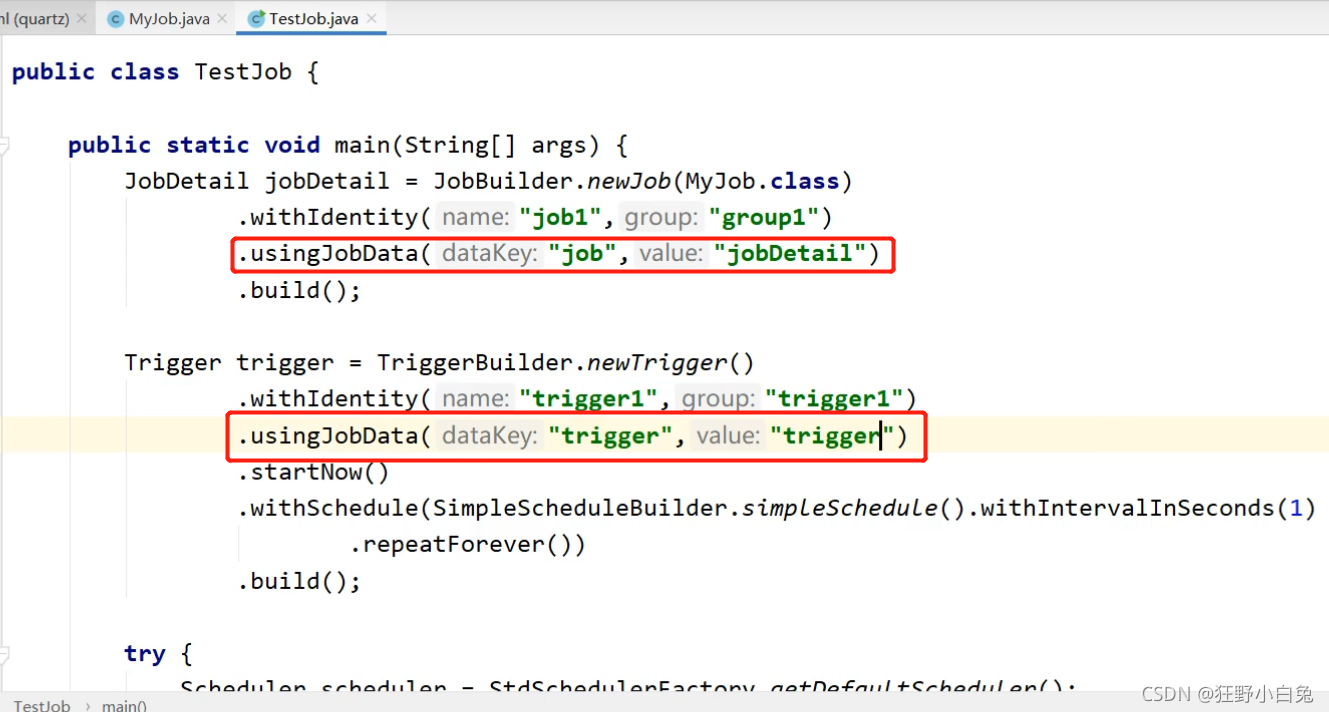This screenshot has width=1329, height=712.
Task: Click the class icon on MyJob.java tab
Action: coord(116,19)
